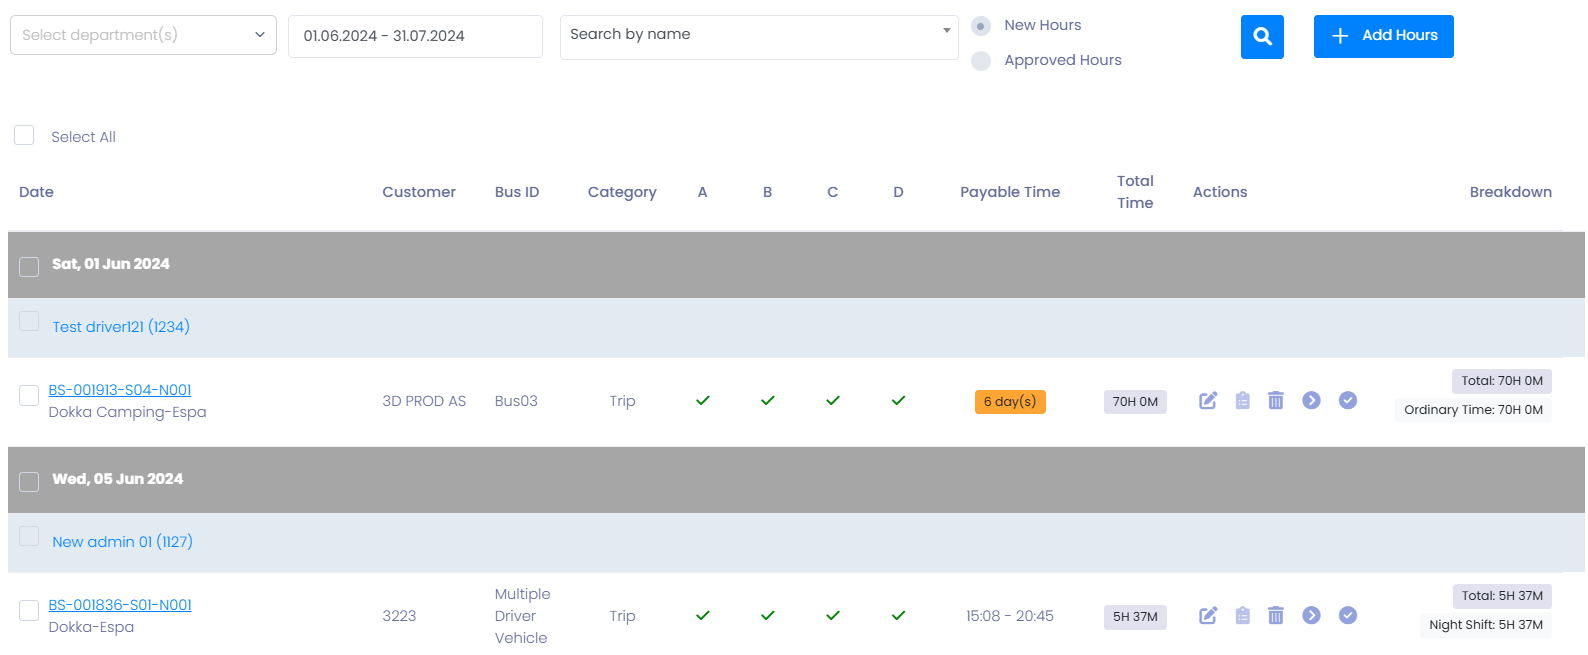Approve the Dokka-Espa trip with checkmark icon

(1348, 616)
